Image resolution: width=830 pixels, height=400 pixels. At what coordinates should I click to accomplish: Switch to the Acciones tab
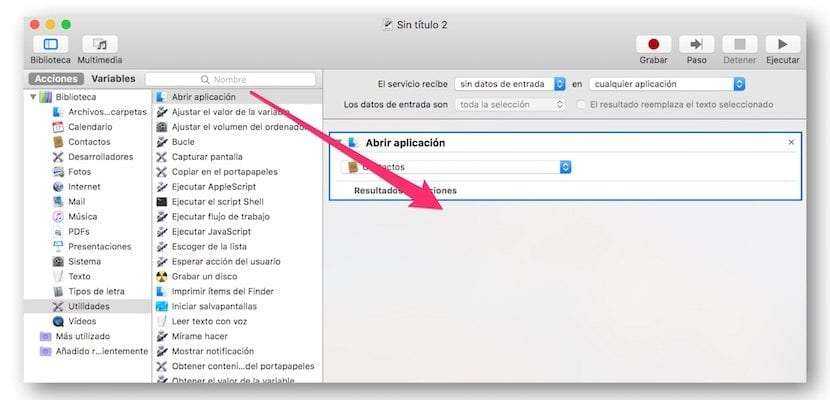click(55, 78)
